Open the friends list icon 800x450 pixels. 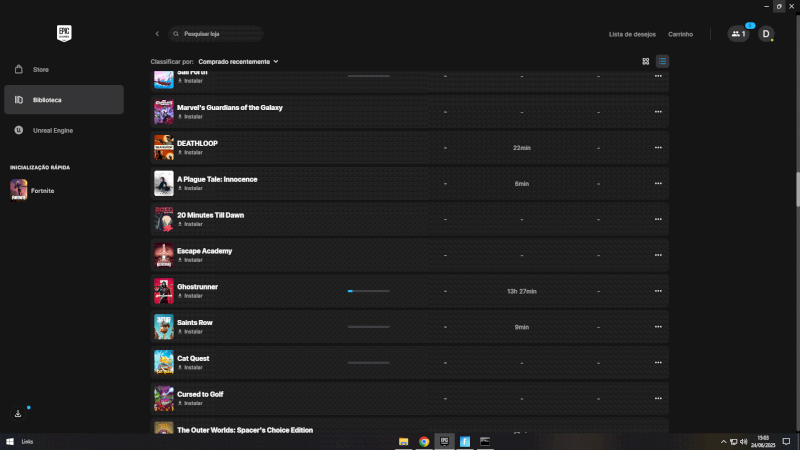[x=738, y=34]
